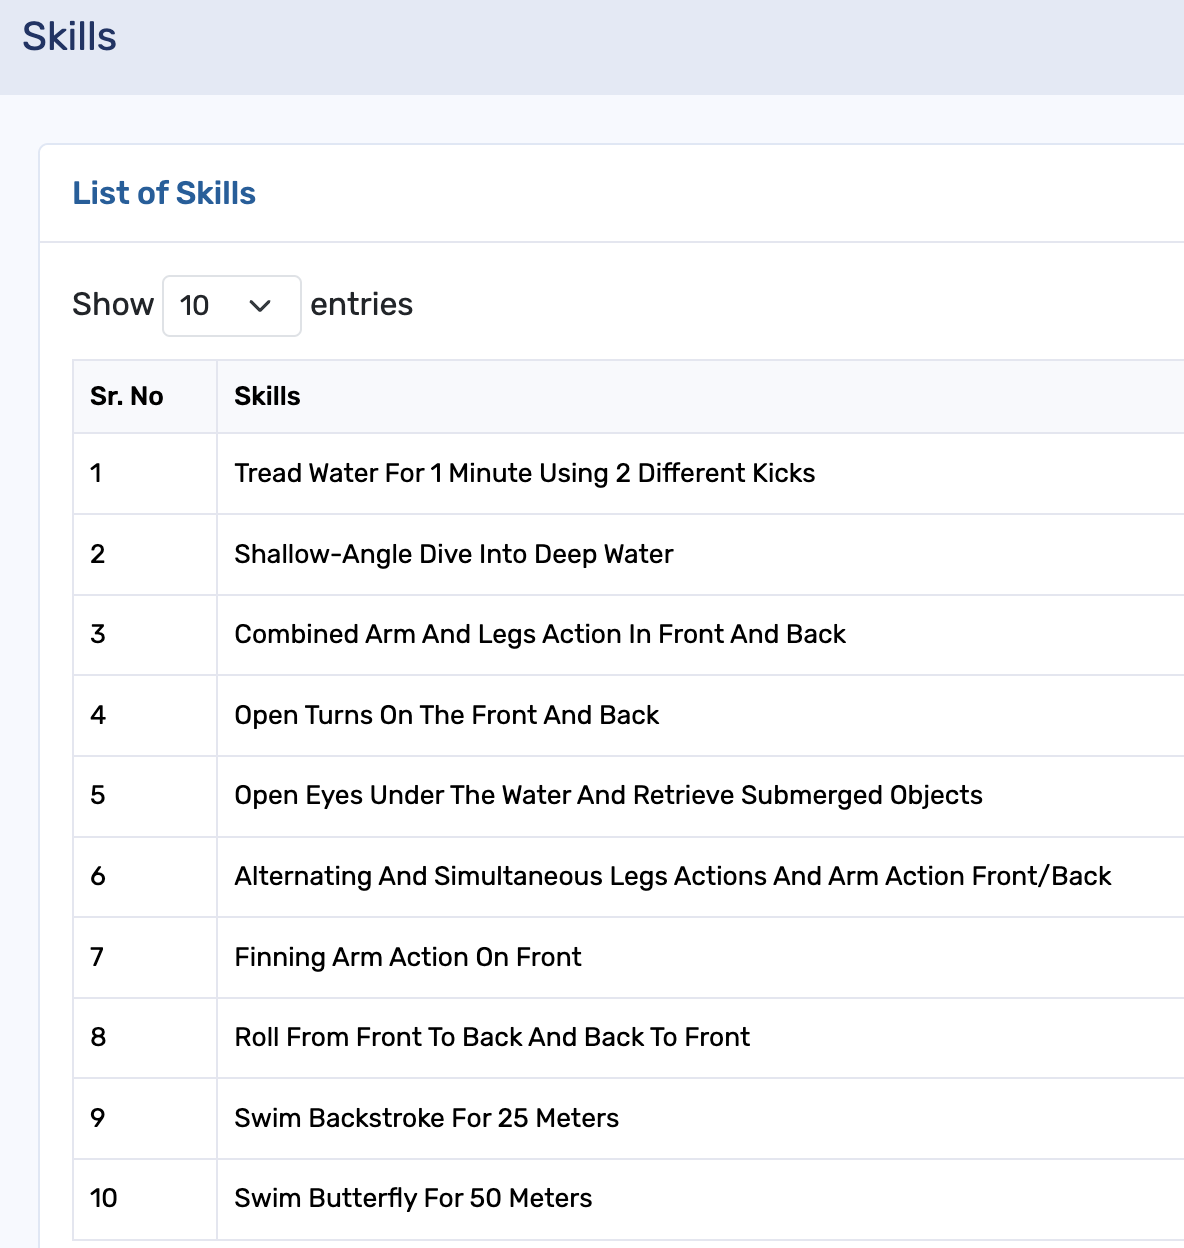Image resolution: width=1184 pixels, height=1248 pixels.
Task: Click serial number 4 cell
Action: (98, 715)
